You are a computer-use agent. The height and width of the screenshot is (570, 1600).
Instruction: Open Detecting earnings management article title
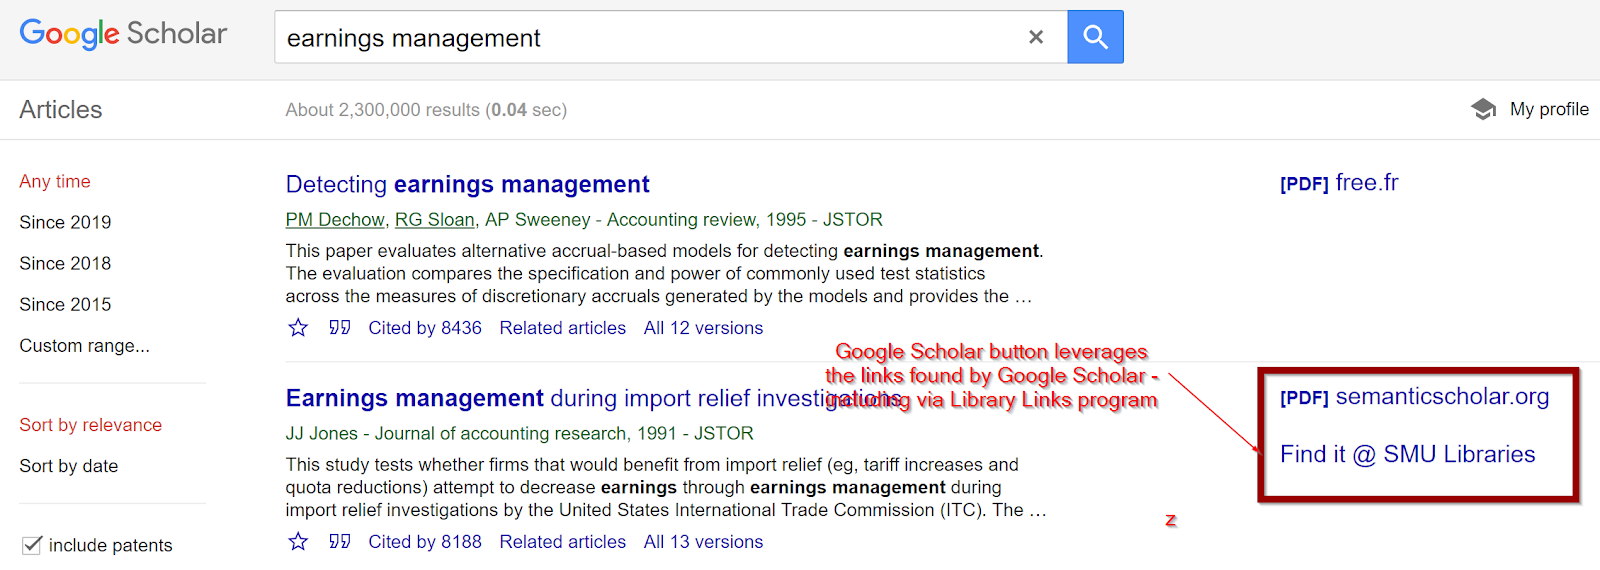click(x=468, y=184)
